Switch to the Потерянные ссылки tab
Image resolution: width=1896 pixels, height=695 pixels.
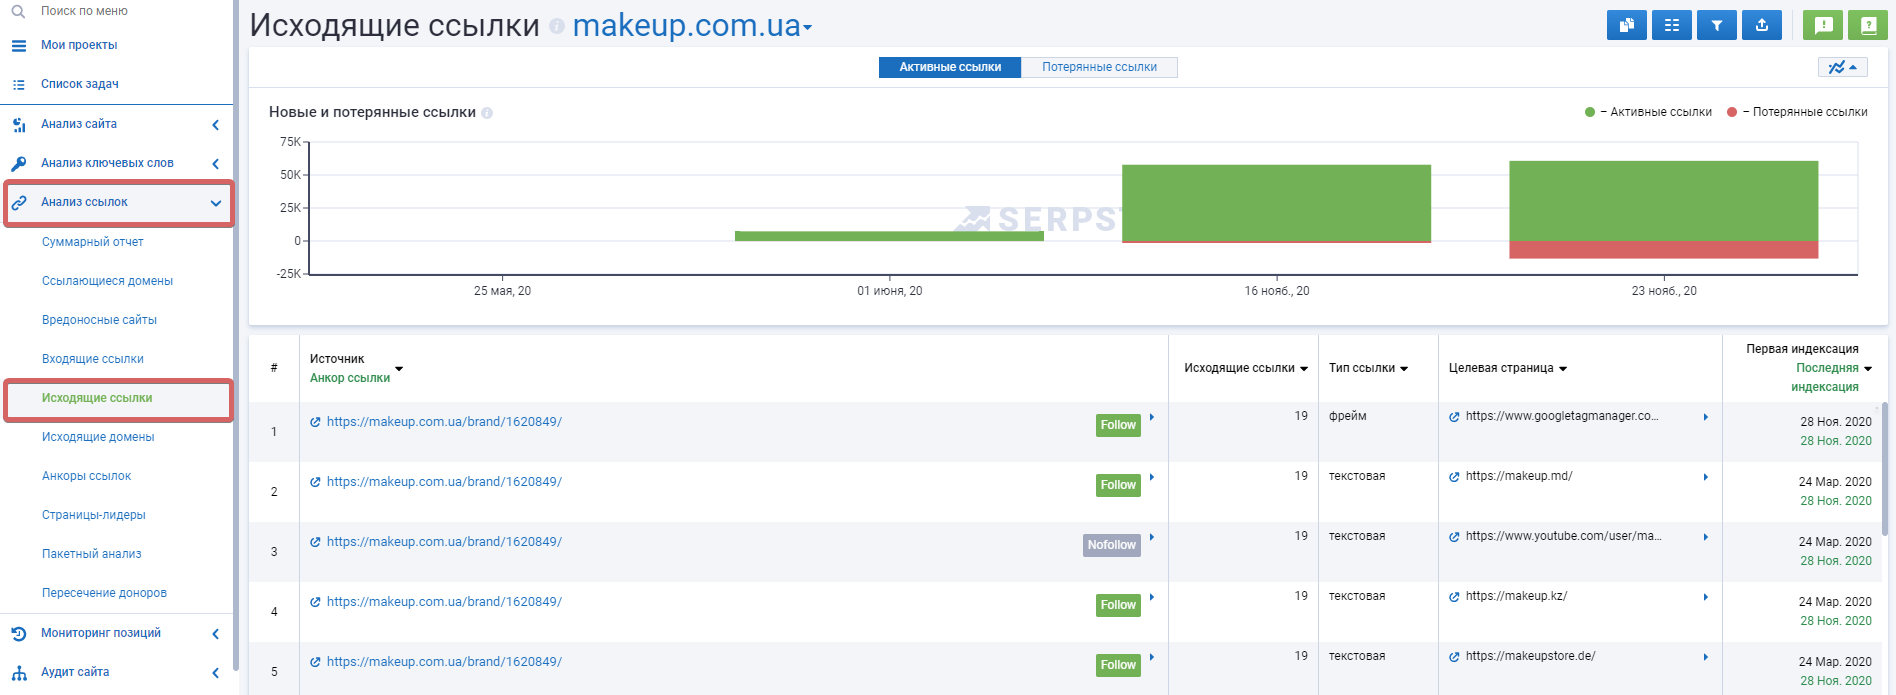[x=1099, y=67]
